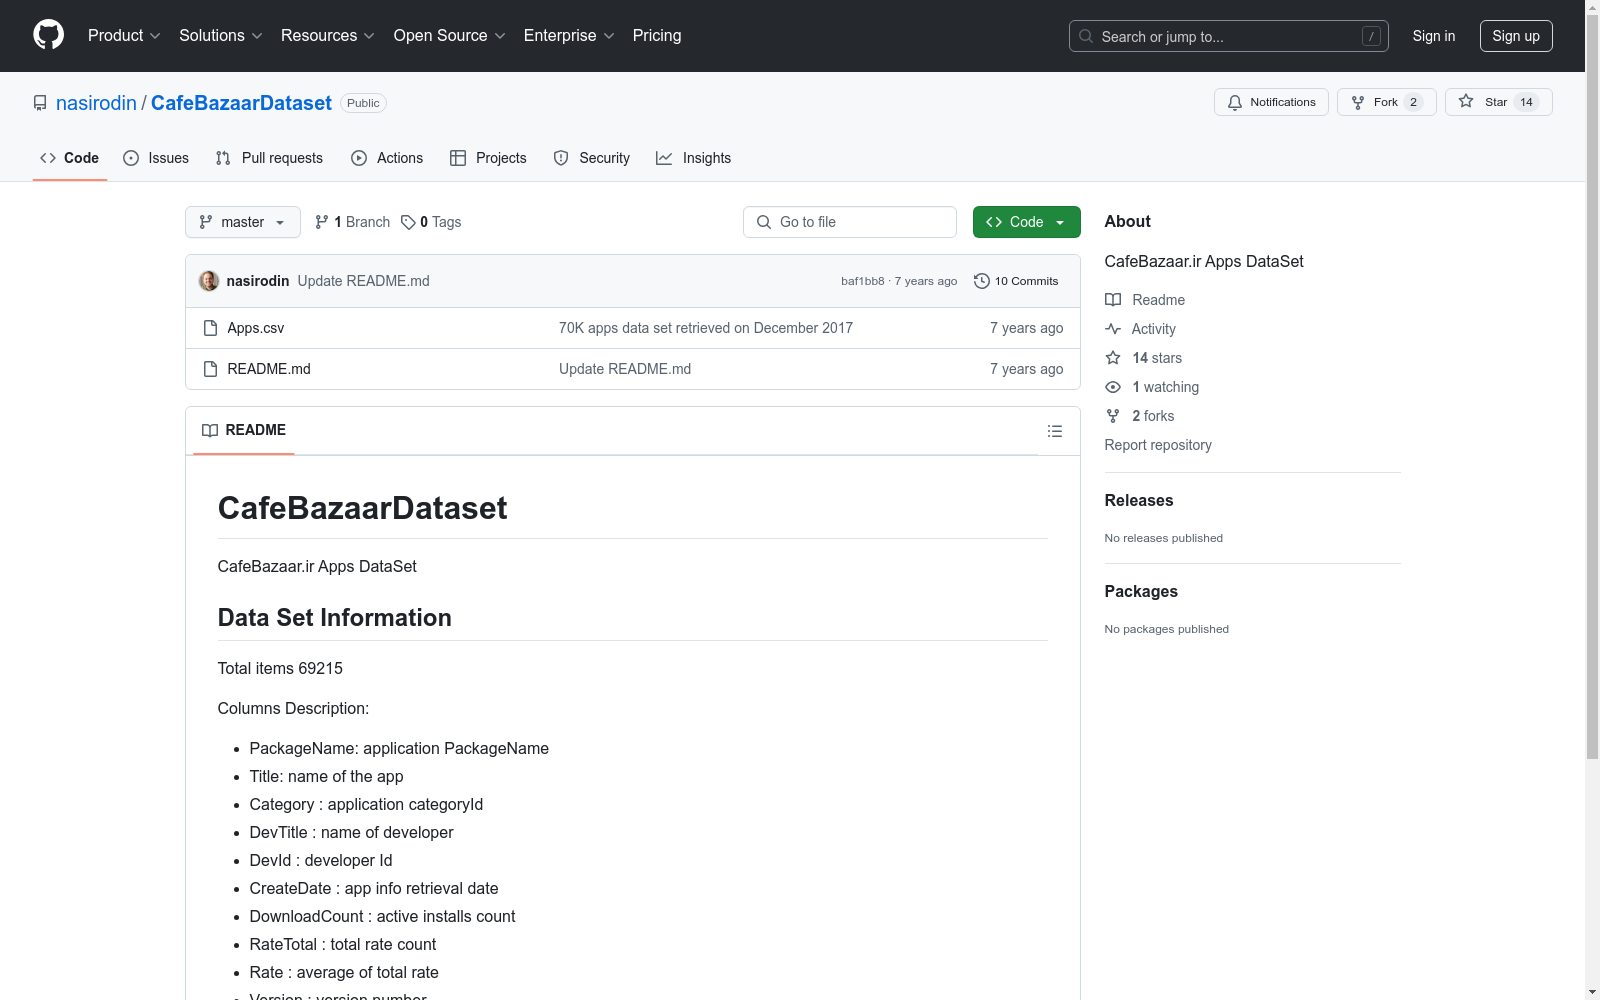The height and width of the screenshot is (1000, 1600).
Task: Star this repository
Action: coord(1498,102)
